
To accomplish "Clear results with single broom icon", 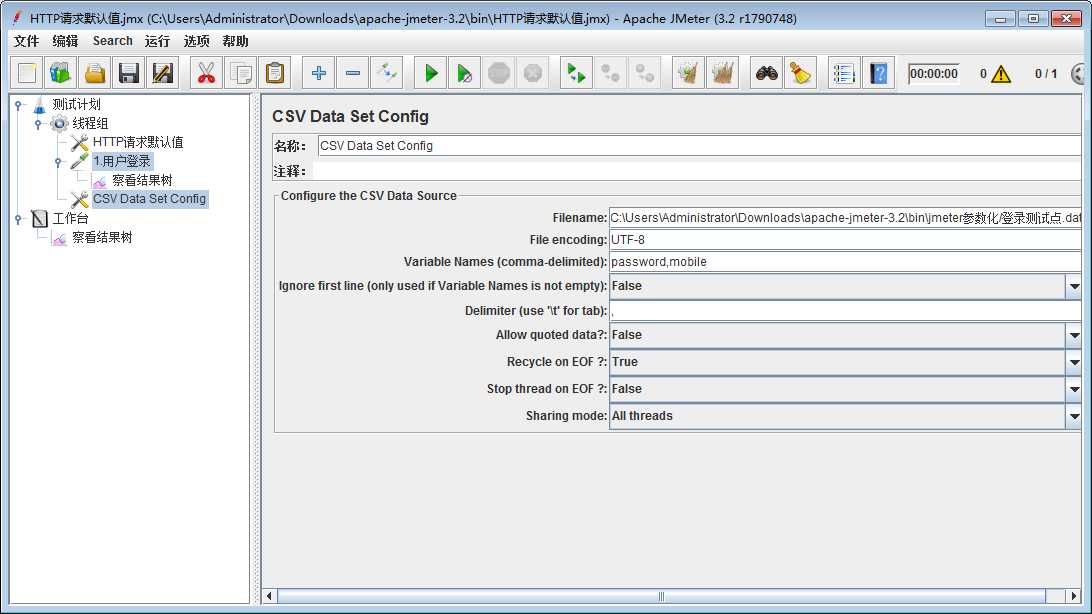I will click(x=688, y=73).
